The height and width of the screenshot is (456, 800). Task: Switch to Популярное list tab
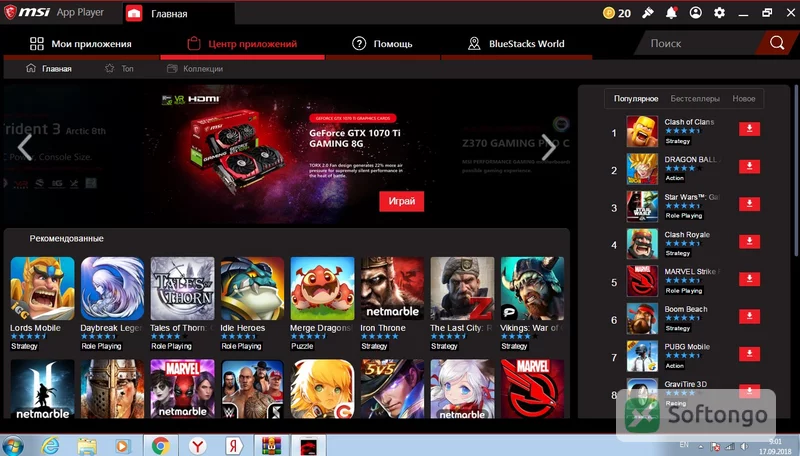click(636, 98)
